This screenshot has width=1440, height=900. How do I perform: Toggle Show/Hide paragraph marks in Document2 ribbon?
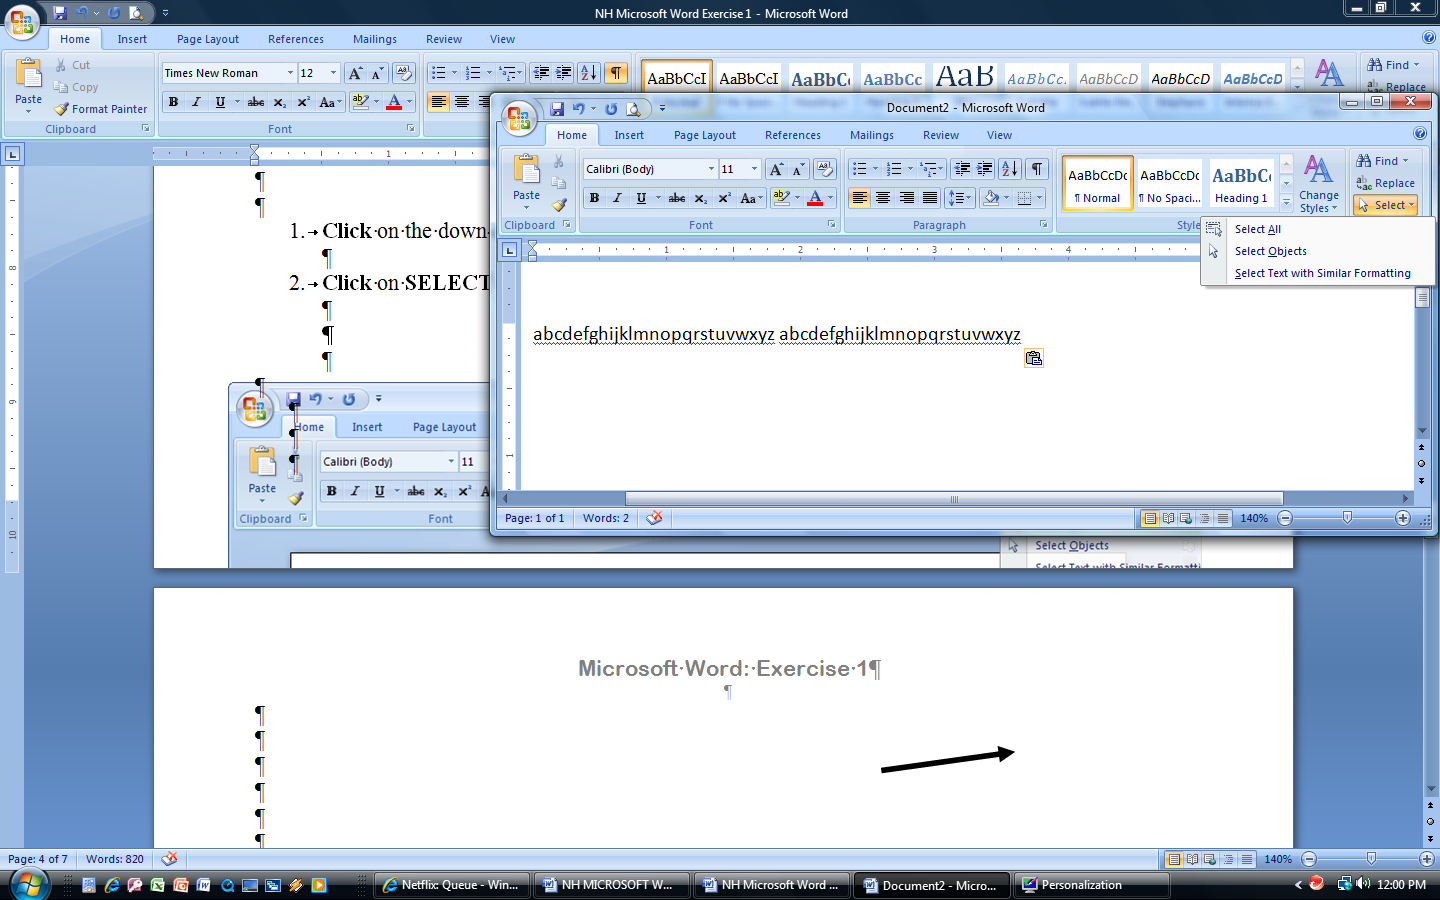coord(1037,169)
